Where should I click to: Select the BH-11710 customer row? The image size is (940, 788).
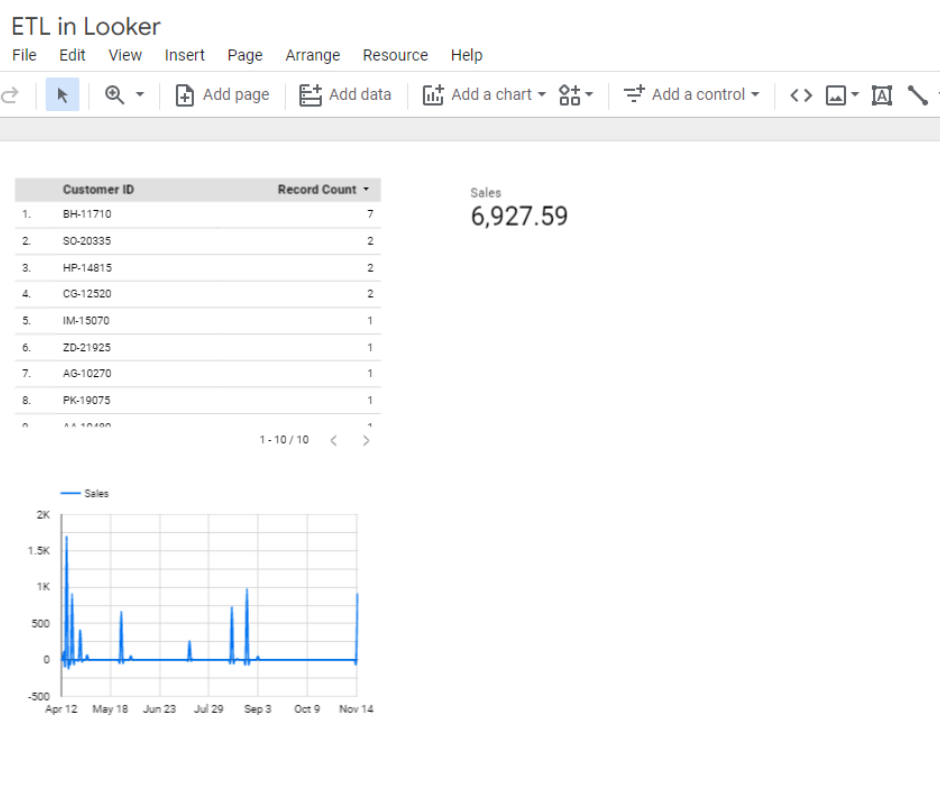pos(198,214)
